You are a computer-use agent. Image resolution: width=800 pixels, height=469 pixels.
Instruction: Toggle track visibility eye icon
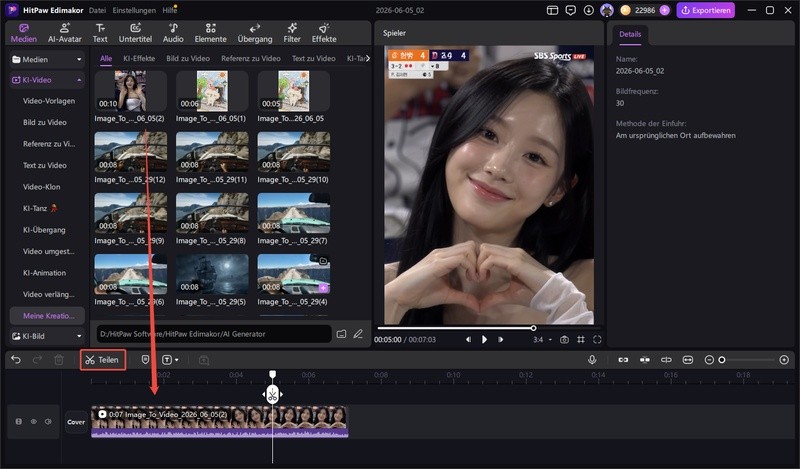[x=34, y=422]
